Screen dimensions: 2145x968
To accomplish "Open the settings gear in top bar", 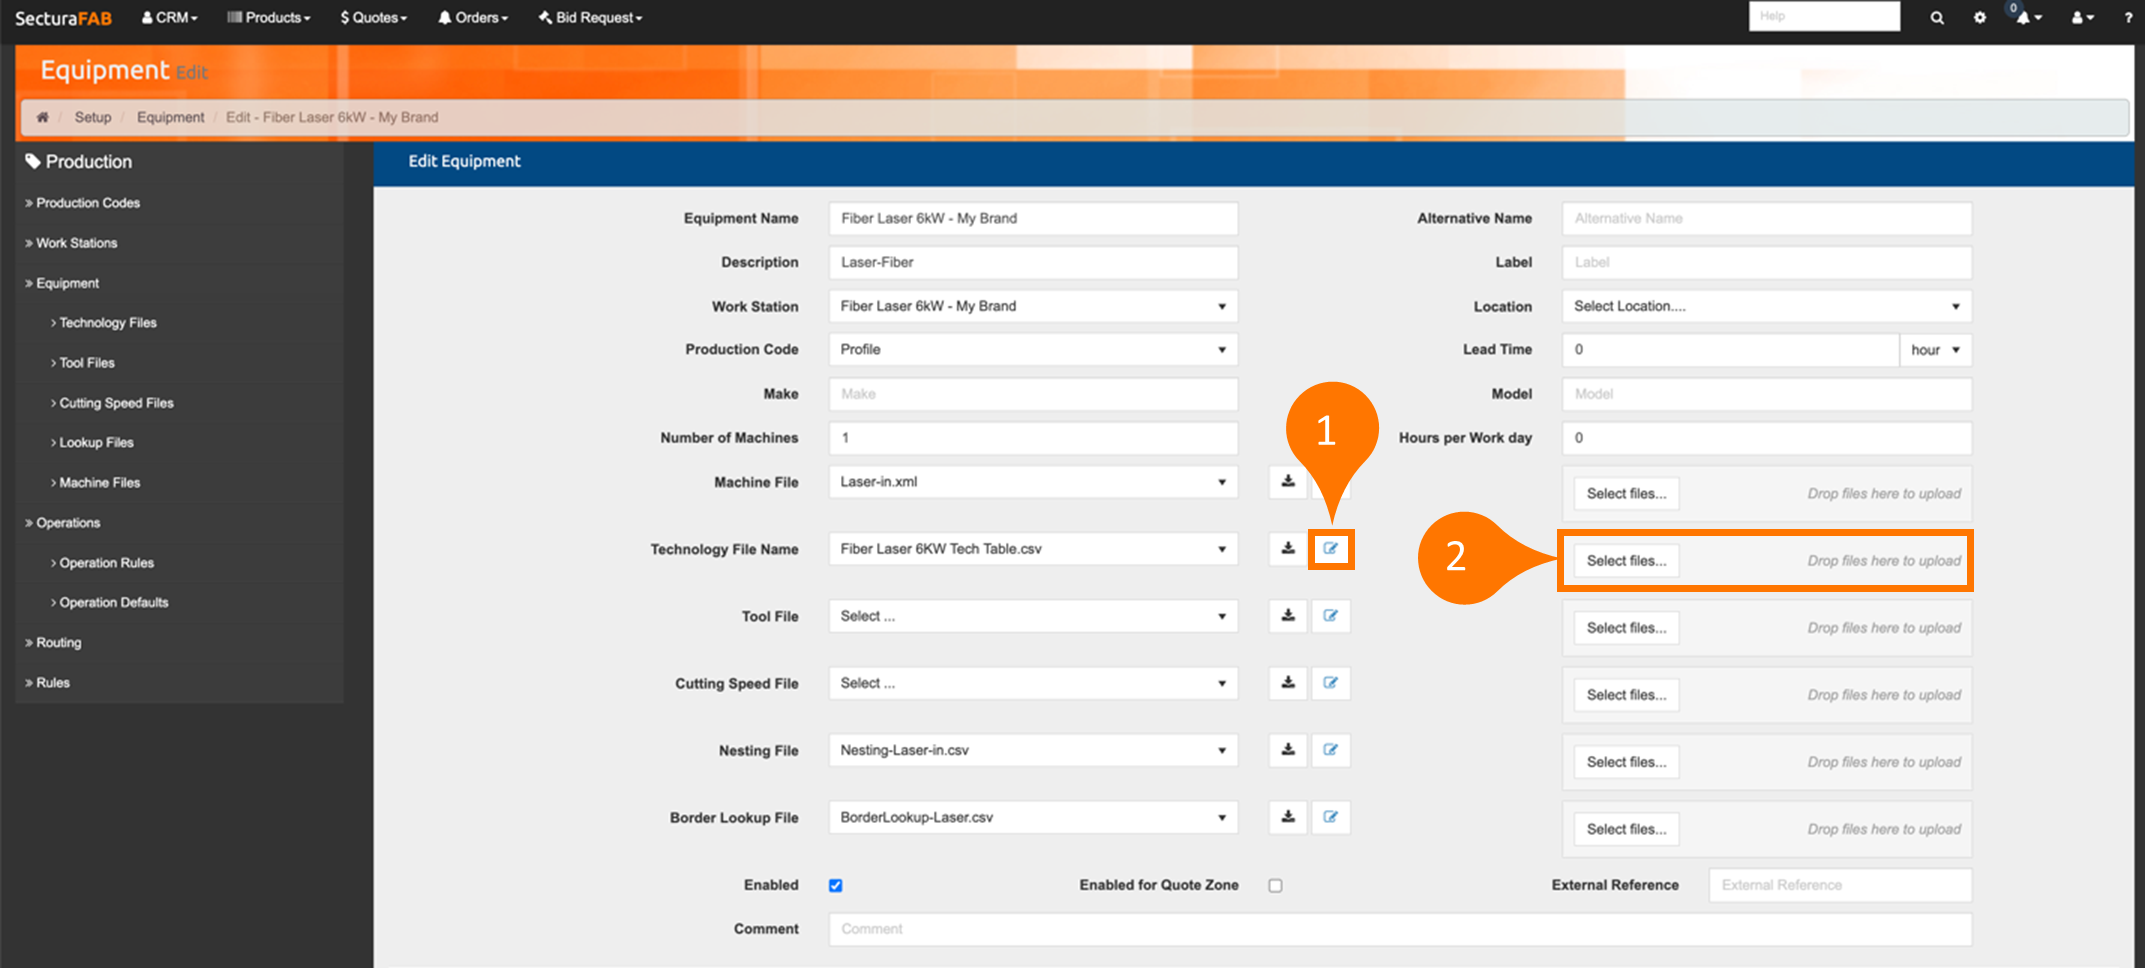I will point(1980,18).
